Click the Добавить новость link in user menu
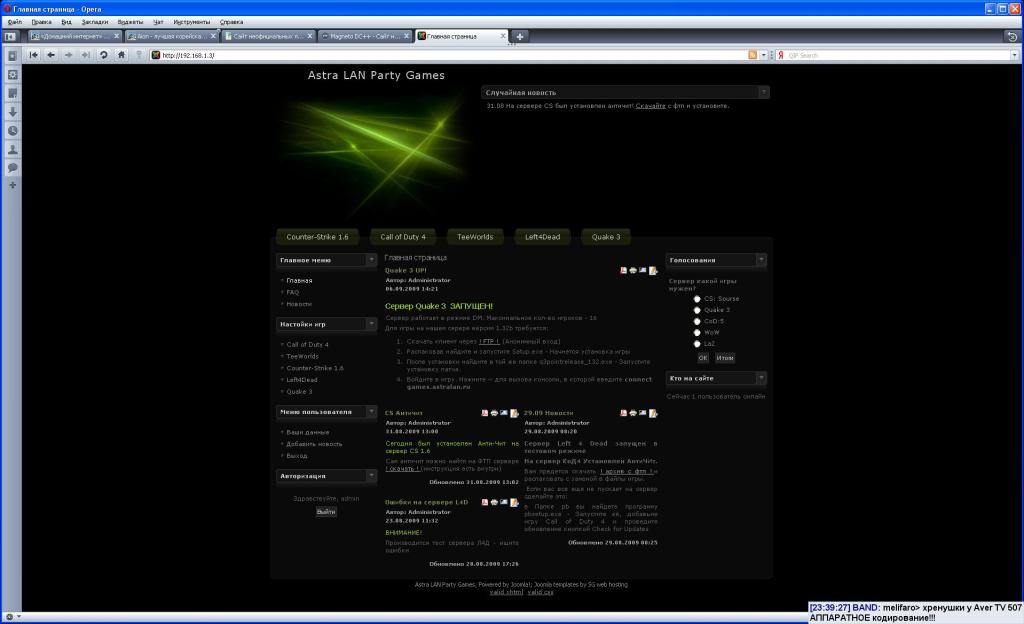The image size is (1024, 624). [x=314, y=444]
